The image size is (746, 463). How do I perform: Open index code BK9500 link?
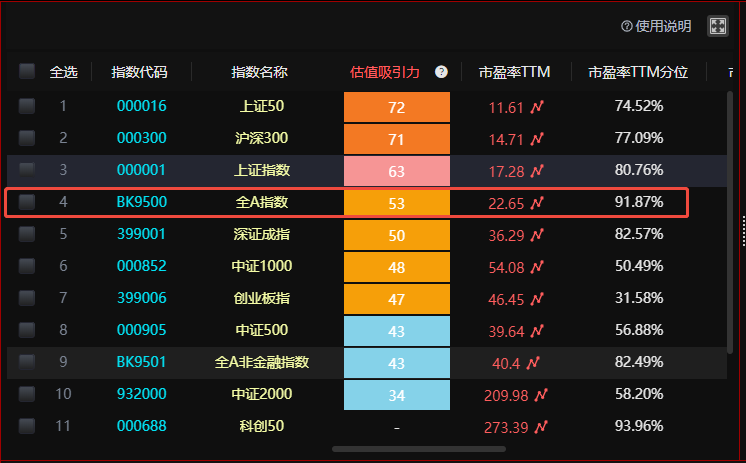[x=142, y=202]
